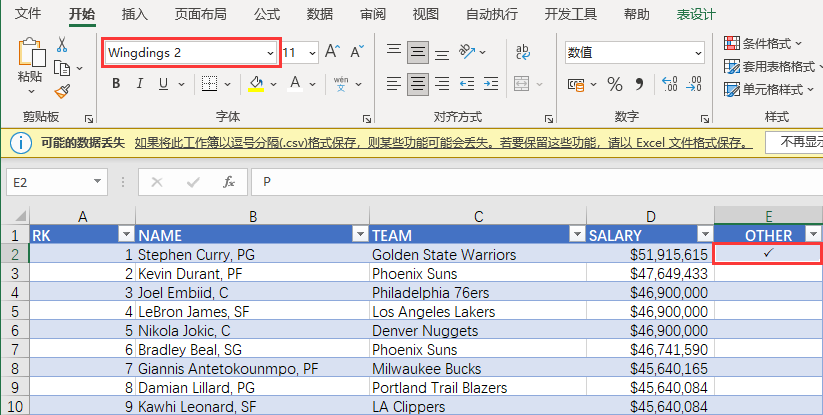Decrease decimal places

(x=694, y=84)
